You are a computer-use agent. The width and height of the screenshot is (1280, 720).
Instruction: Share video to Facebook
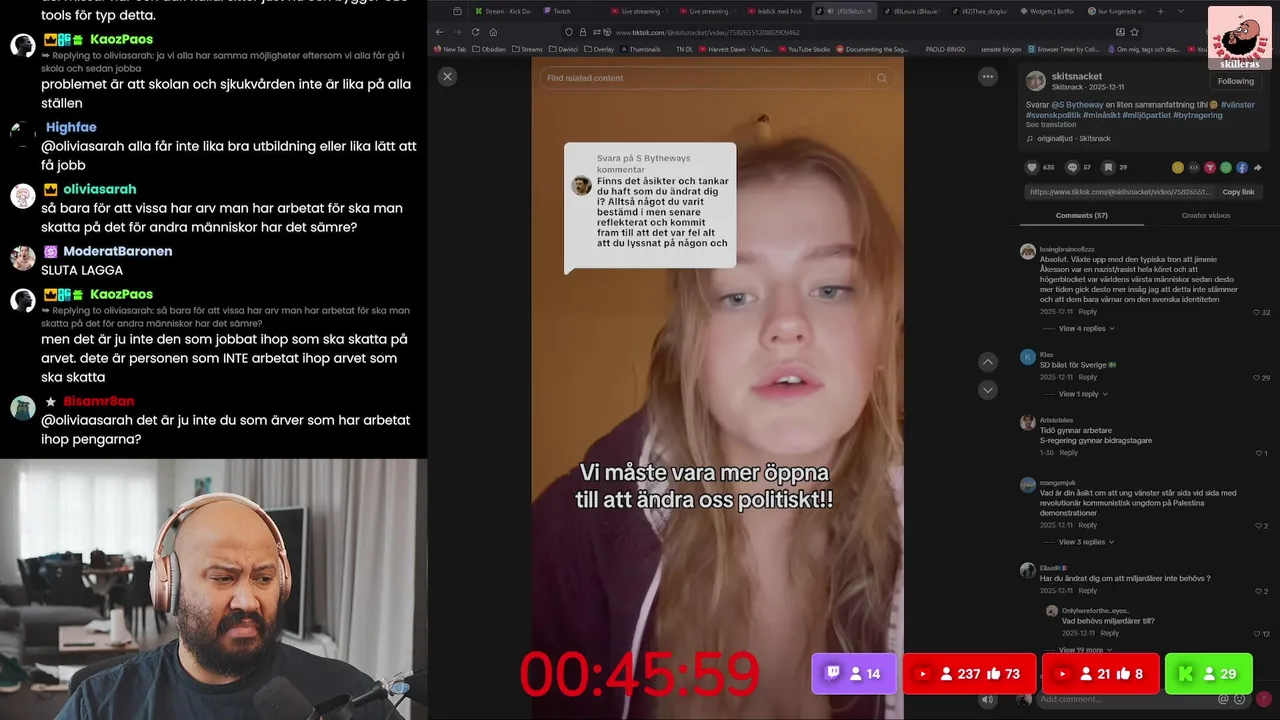click(1242, 167)
